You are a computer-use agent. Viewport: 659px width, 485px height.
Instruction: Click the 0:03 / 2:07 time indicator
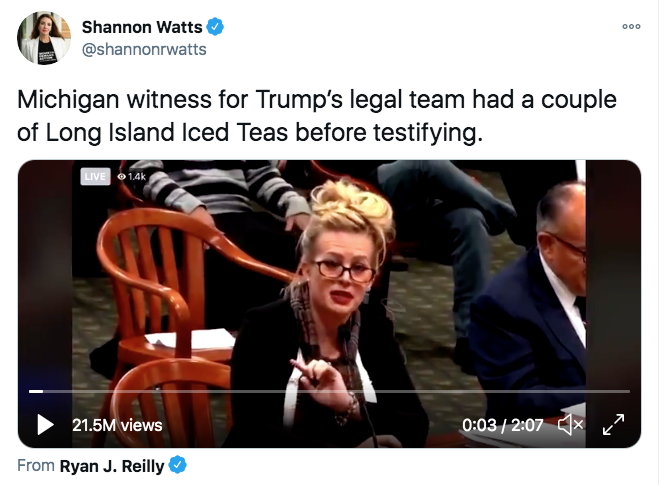coord(503,425)
